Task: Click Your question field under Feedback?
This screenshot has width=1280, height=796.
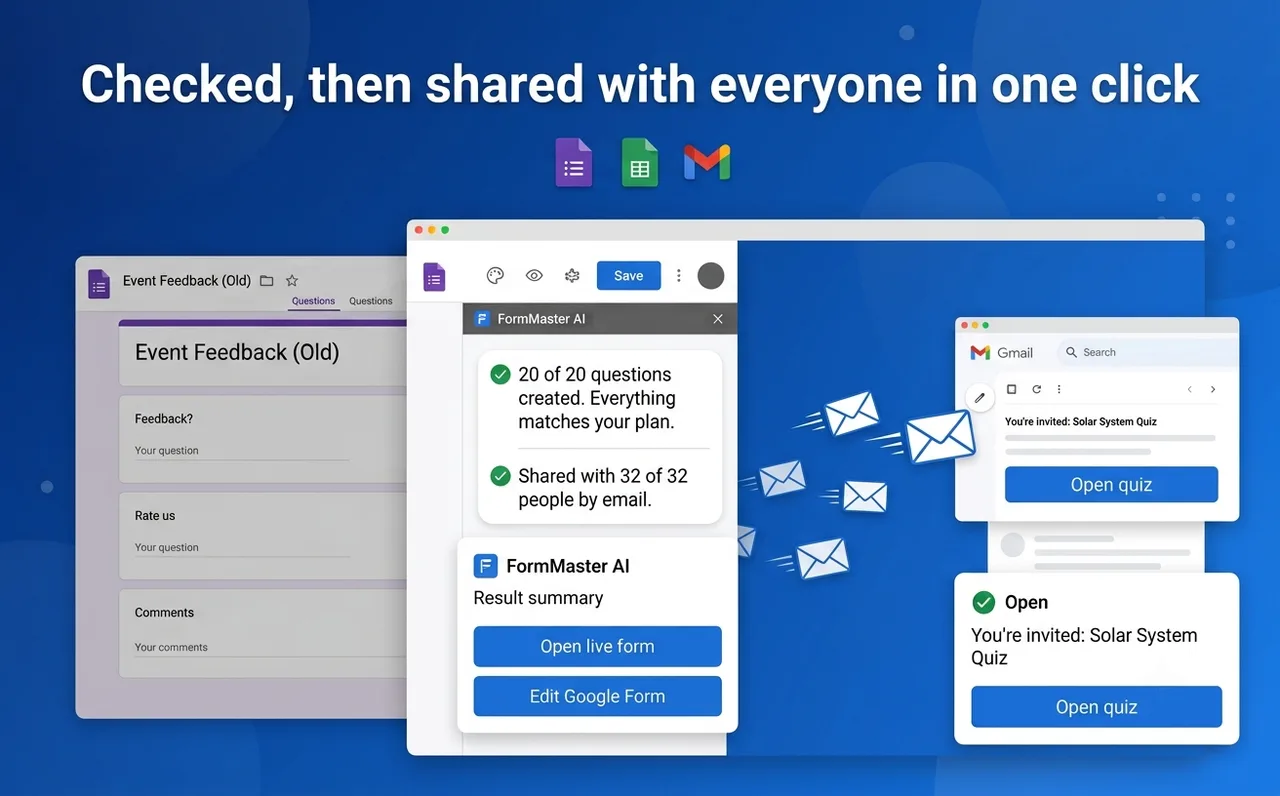Action: pyautogui.click(x=242, y=451)
